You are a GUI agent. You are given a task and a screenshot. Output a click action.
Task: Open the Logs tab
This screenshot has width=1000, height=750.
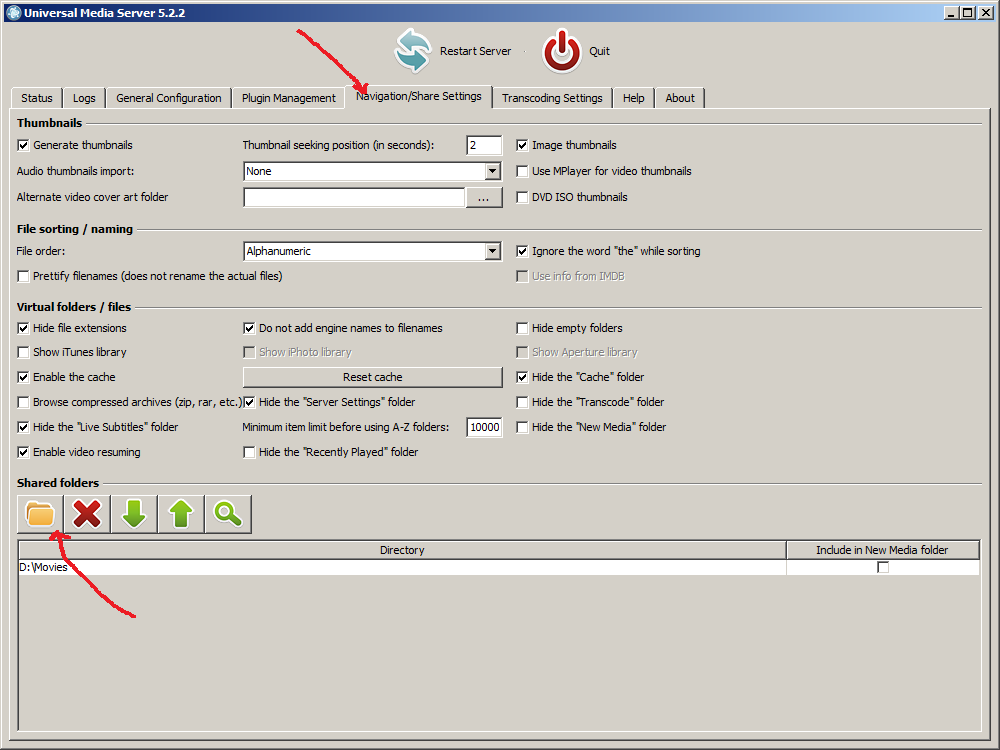pyautogui.click(x=84, y=98)
